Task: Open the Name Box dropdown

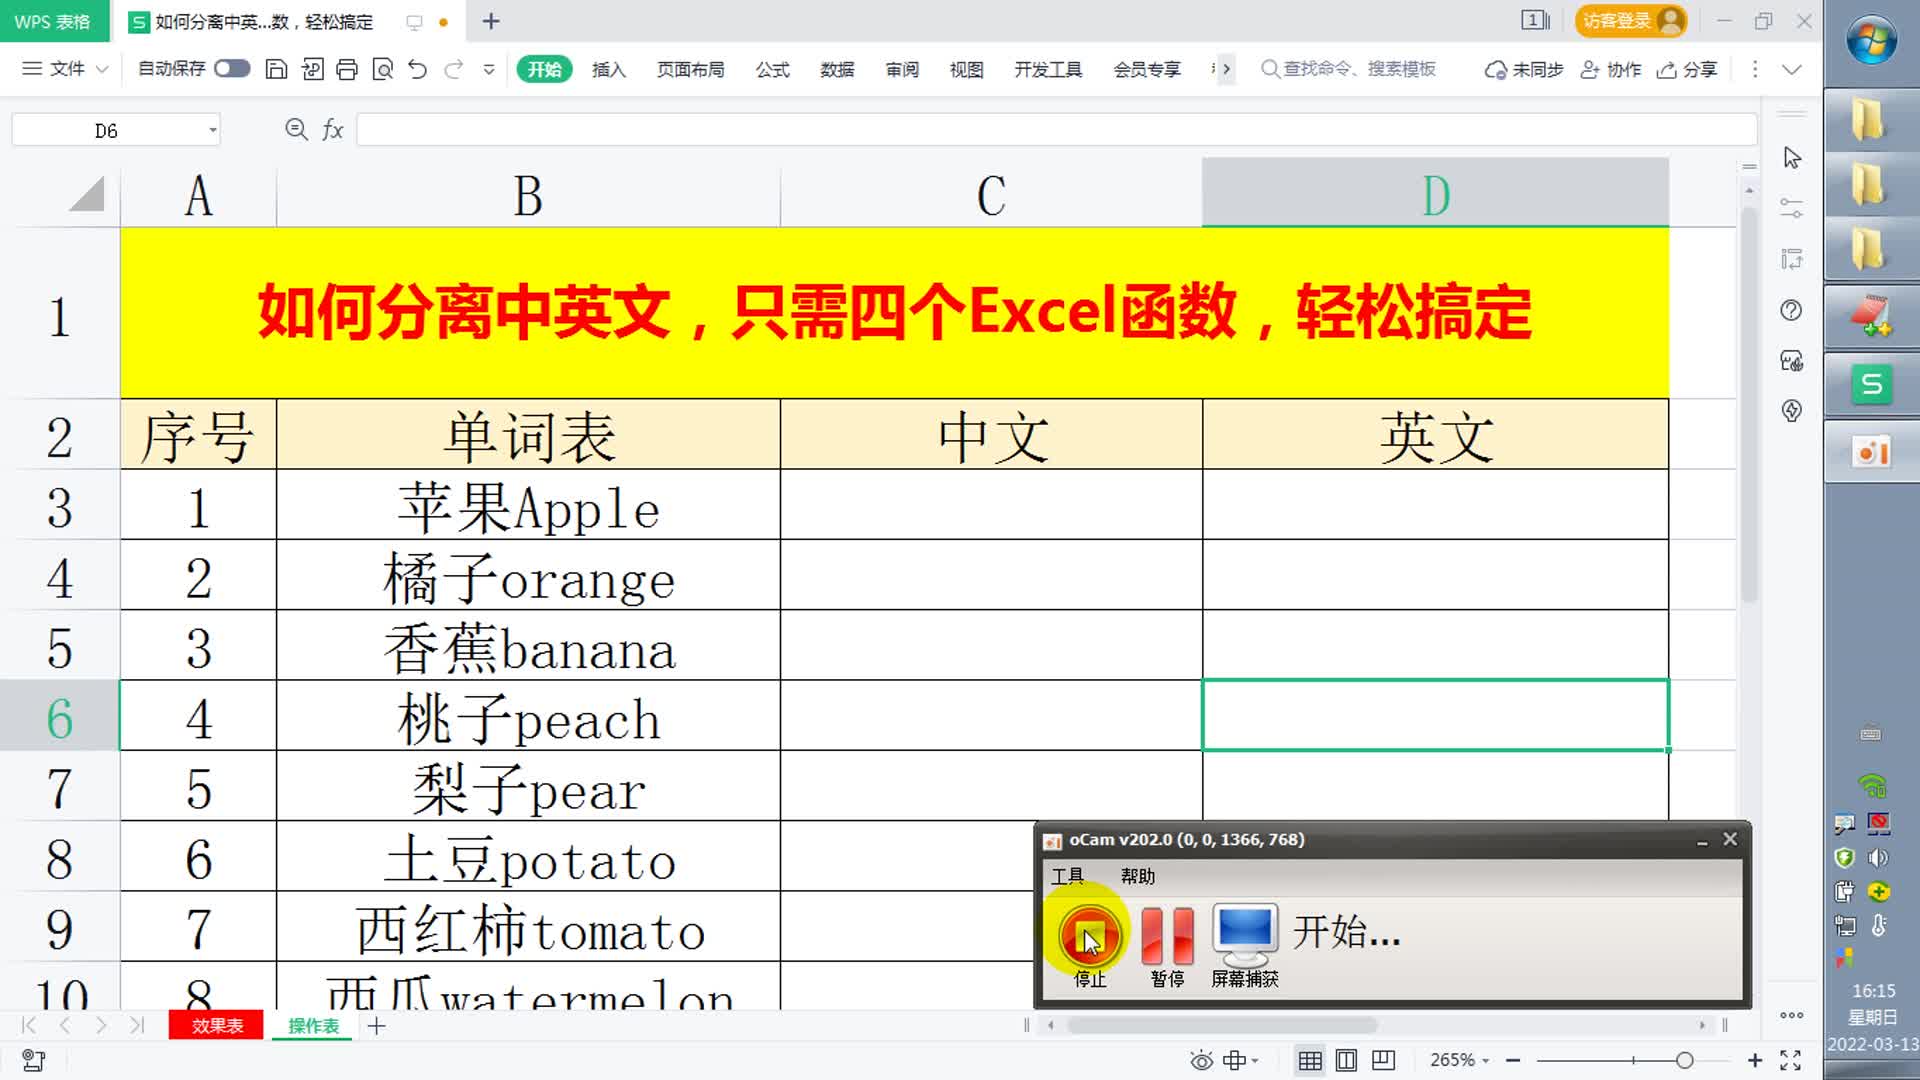Action: coord(210,129)
